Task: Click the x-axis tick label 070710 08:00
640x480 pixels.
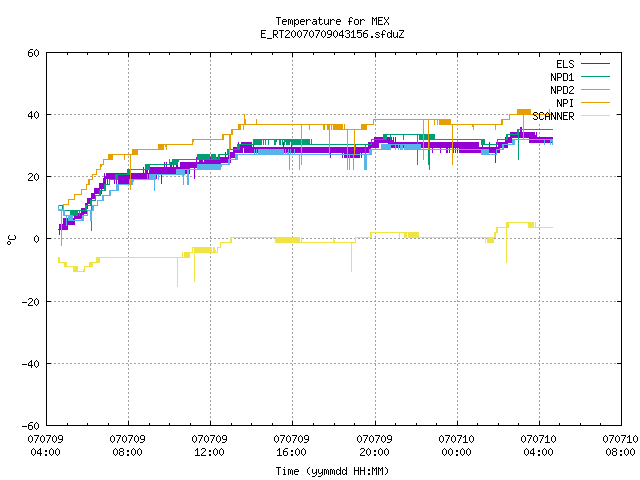Action: click(620, 445)
